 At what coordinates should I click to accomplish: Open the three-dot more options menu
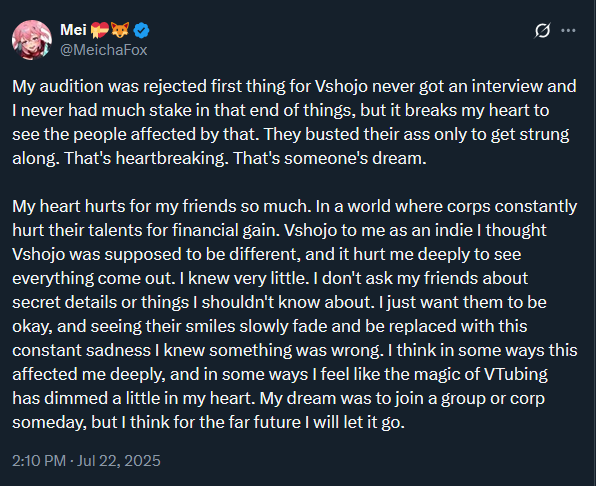click(568, 31)
